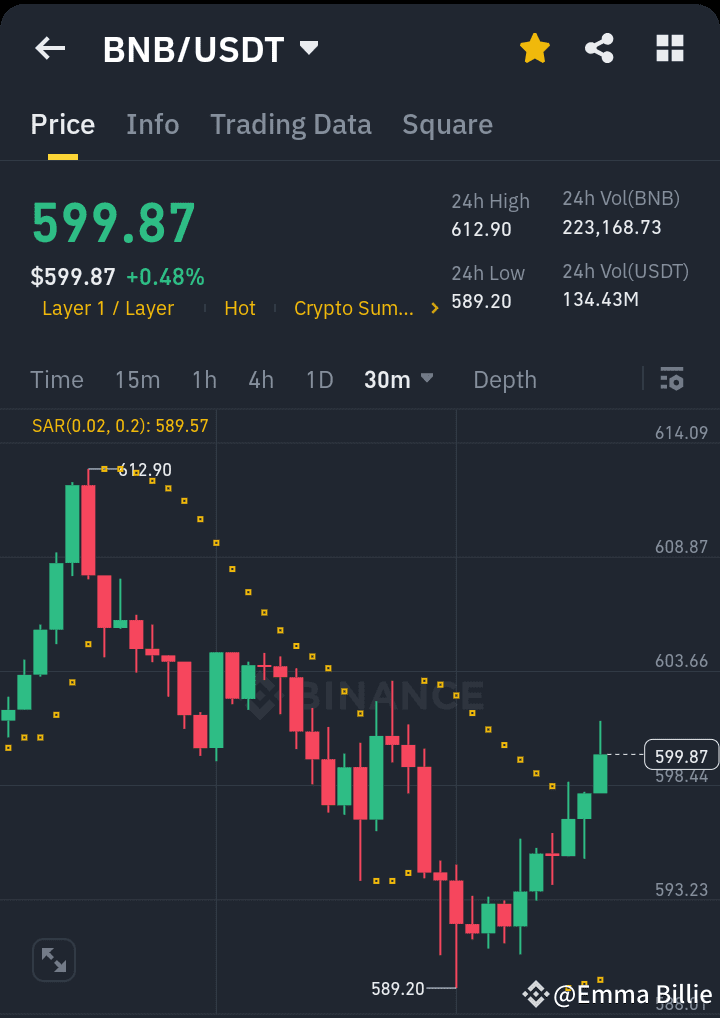Switch chart to Depth view
This screenshot has width=720, height=1018.
504,380
